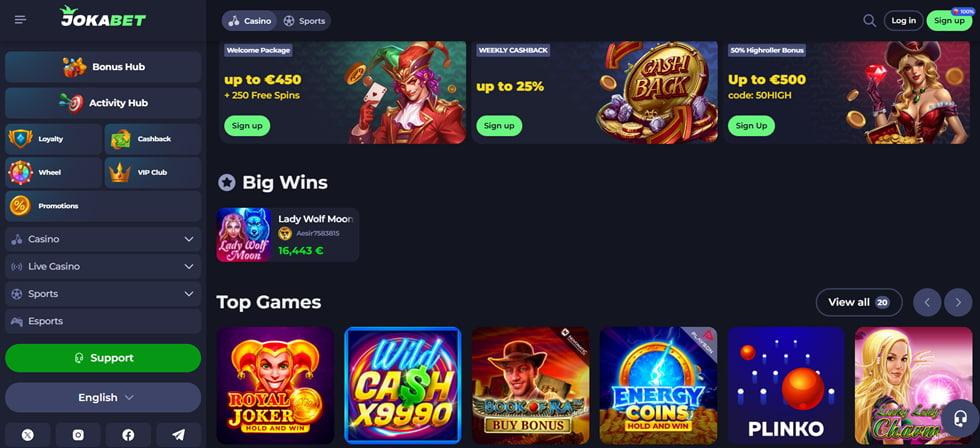
Task: Switch to Casino mode toggle
Action: [x=250, y=21]
